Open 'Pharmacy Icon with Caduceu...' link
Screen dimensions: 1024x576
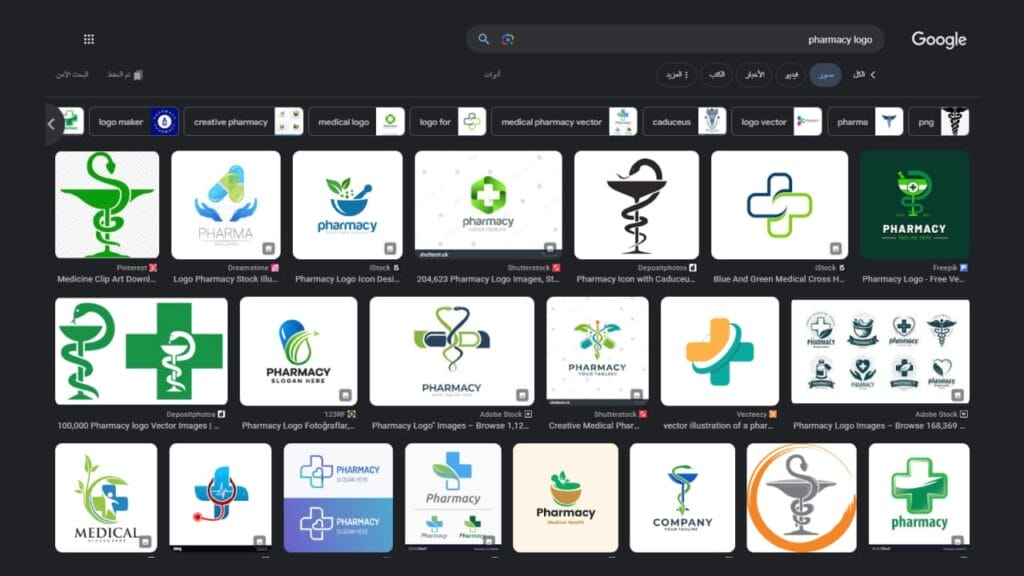(636, 280)
